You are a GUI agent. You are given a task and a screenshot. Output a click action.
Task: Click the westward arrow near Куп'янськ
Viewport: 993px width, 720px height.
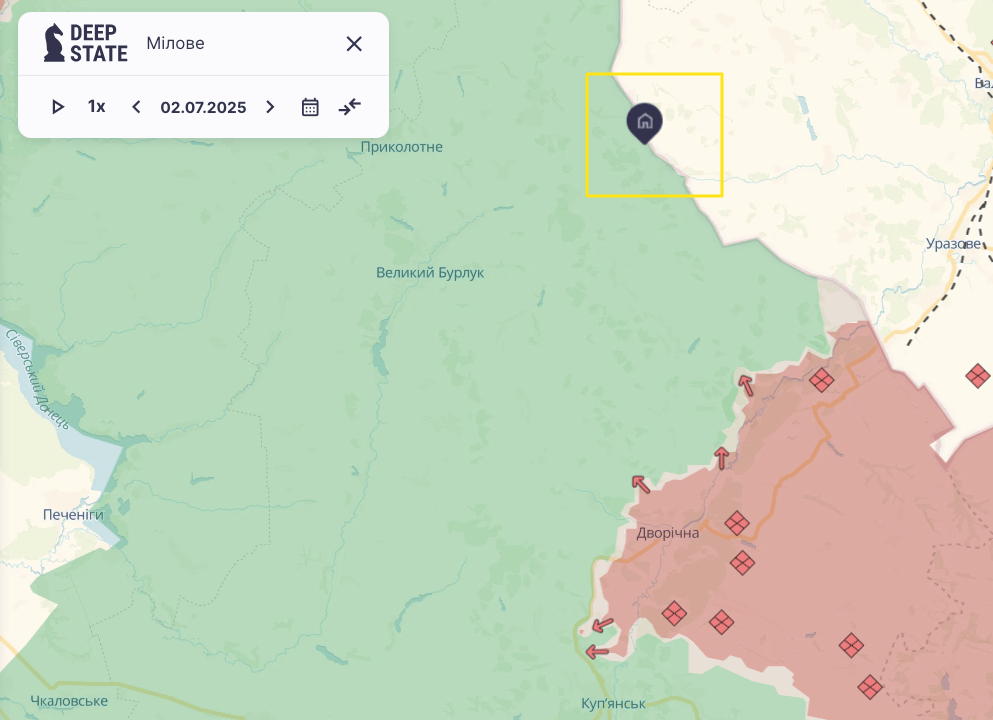(597, 651)
